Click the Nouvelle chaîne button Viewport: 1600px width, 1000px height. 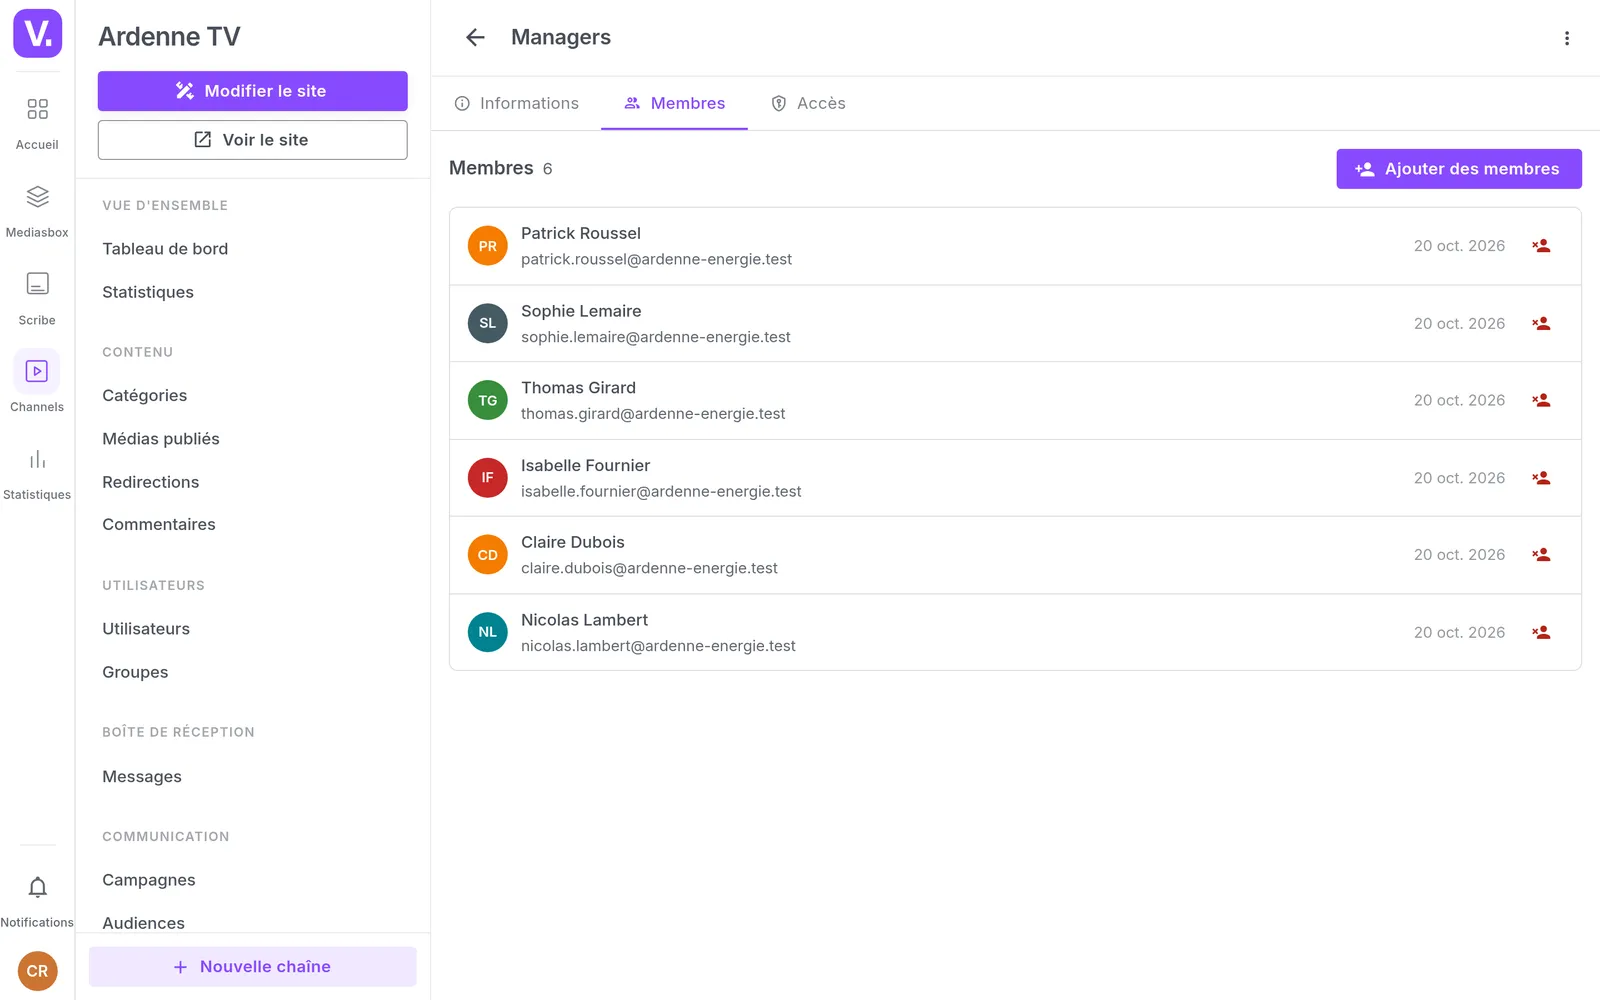[x=252, y=967]
